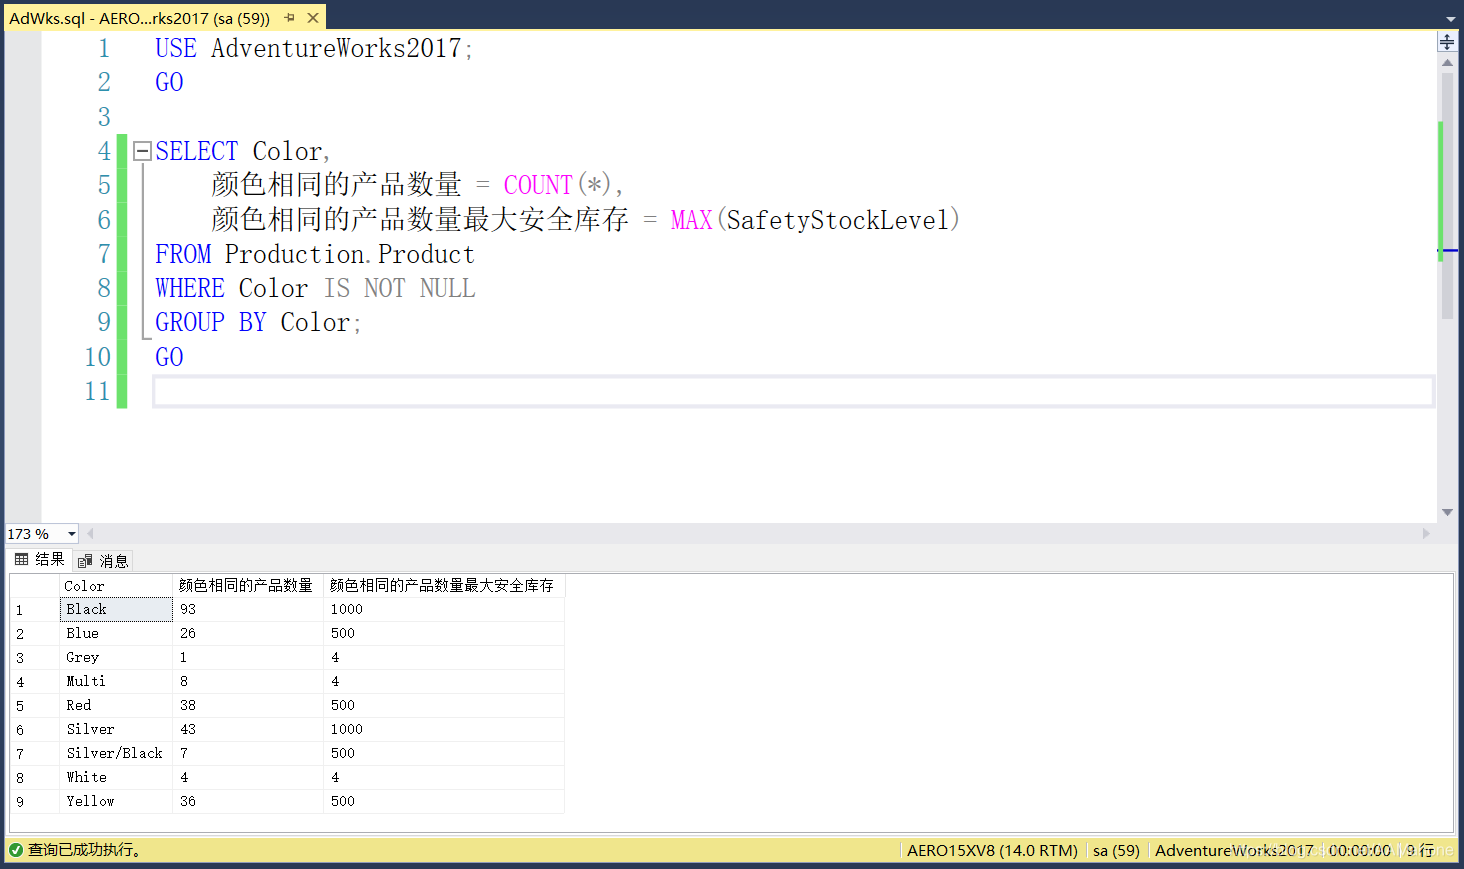The height and width of the screenshot is (869, 1464).
Task: Click the editor split window handle
Action: click(1447, 41)
